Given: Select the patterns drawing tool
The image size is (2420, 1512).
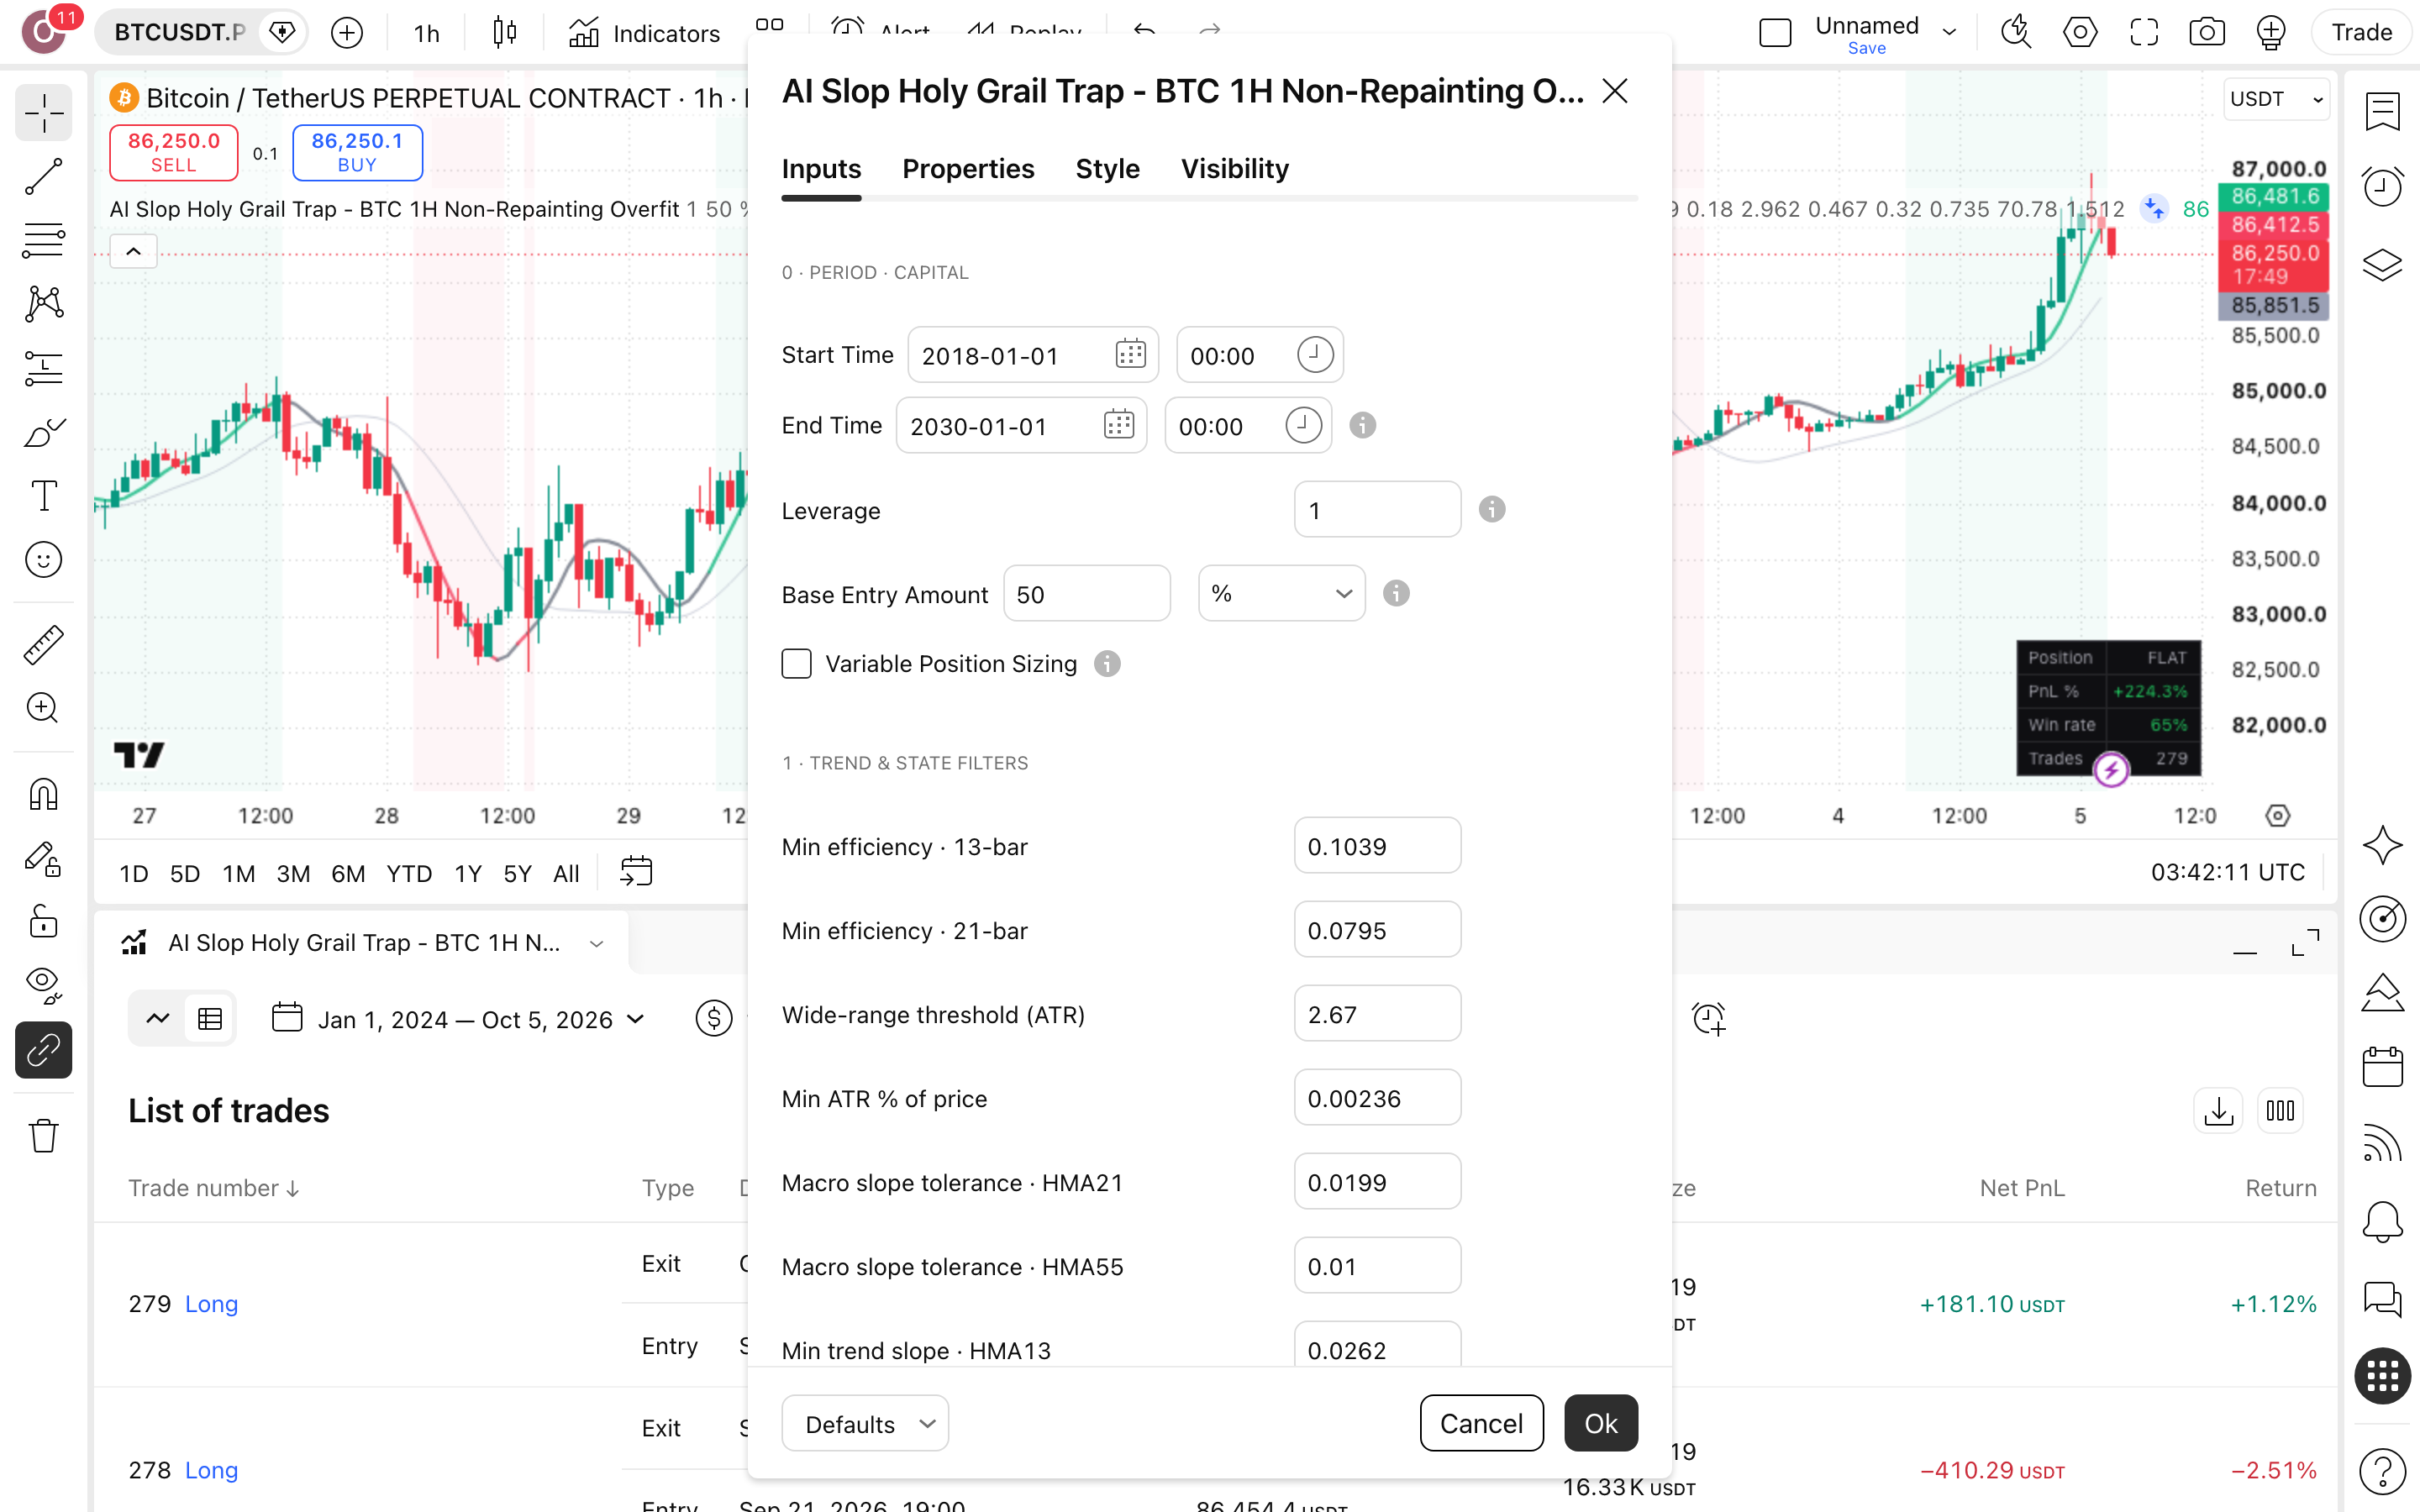Looking at the screenshot, I should 43,304.
